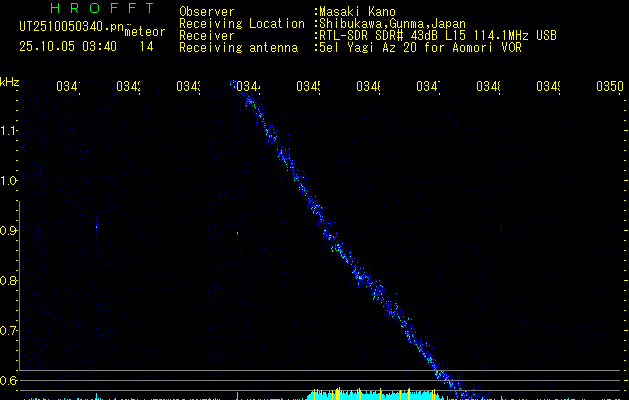Viewport: 629px width, 400px height.
Task: Click RTL-SDR SDR# receiver description
Action: [438, 36]
